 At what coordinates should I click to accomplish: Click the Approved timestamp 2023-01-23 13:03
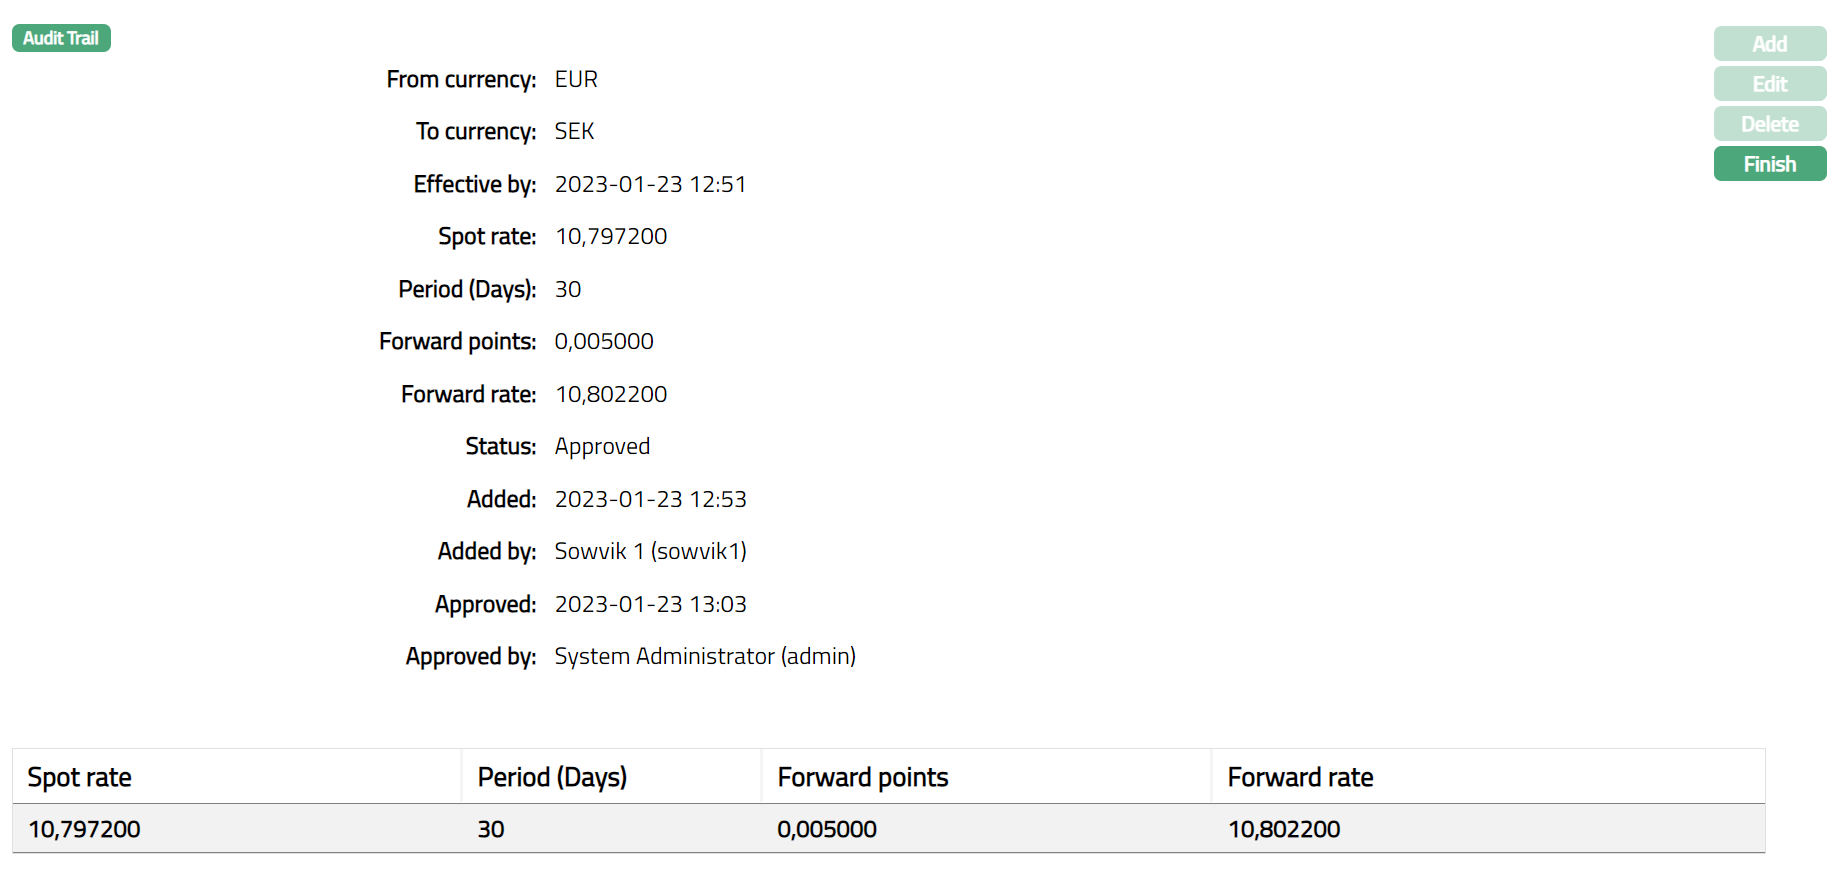pos(650,604)
